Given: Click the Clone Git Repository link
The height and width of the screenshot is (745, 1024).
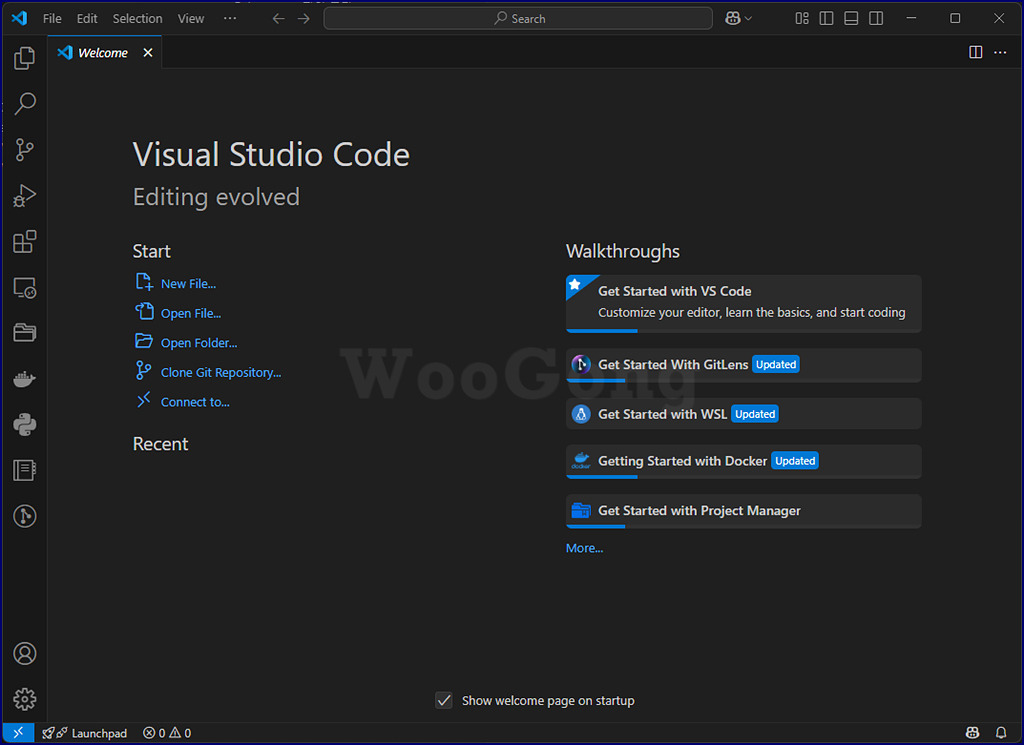Looking at the screenshot, I should tap(221, 372).
